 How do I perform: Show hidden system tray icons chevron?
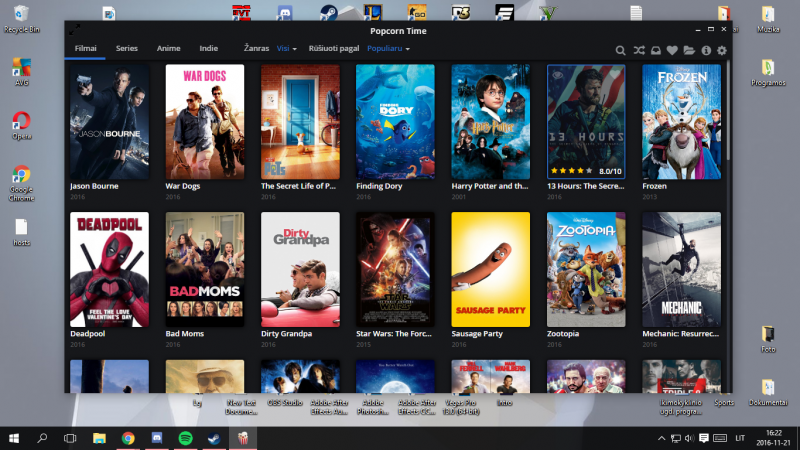click(x=661, y=438)
